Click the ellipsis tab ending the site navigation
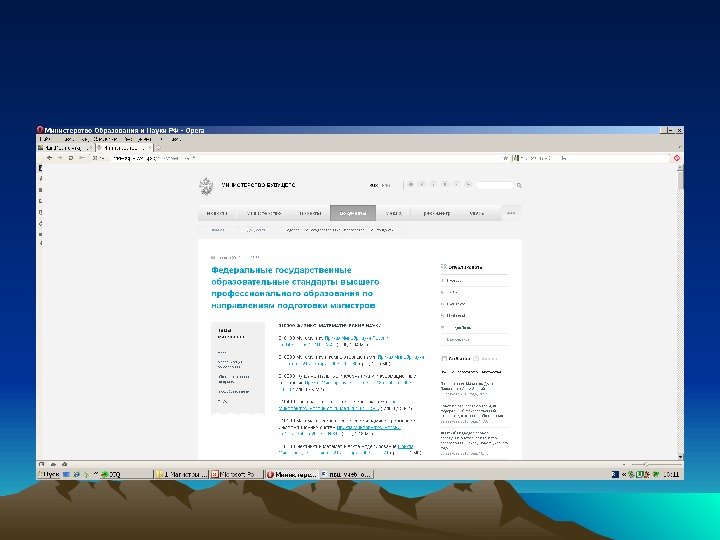 pyautogui.click(x=511, y=213)
